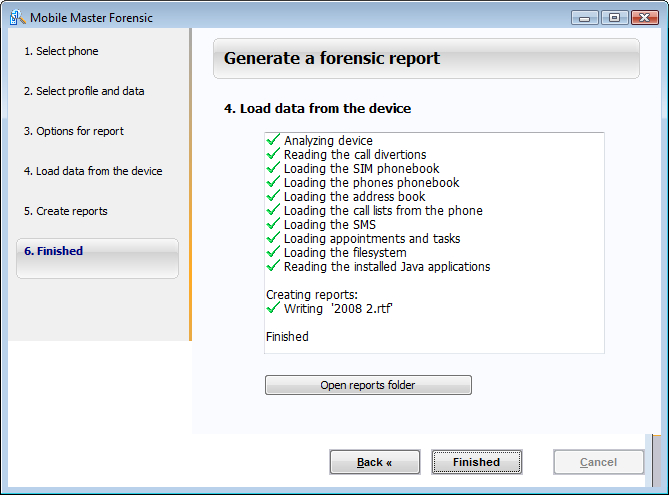Image resolution: width=669 pixels, height=495 pixels.
Task: Select step 2. Select profile and data
Action: (84, 91)
